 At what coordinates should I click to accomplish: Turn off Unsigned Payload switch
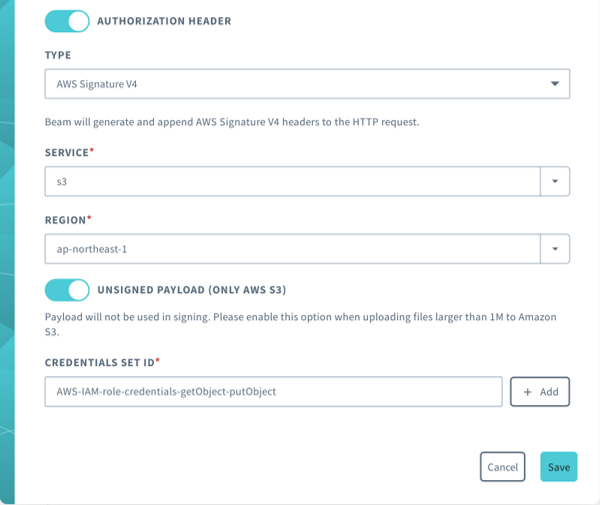67,290
